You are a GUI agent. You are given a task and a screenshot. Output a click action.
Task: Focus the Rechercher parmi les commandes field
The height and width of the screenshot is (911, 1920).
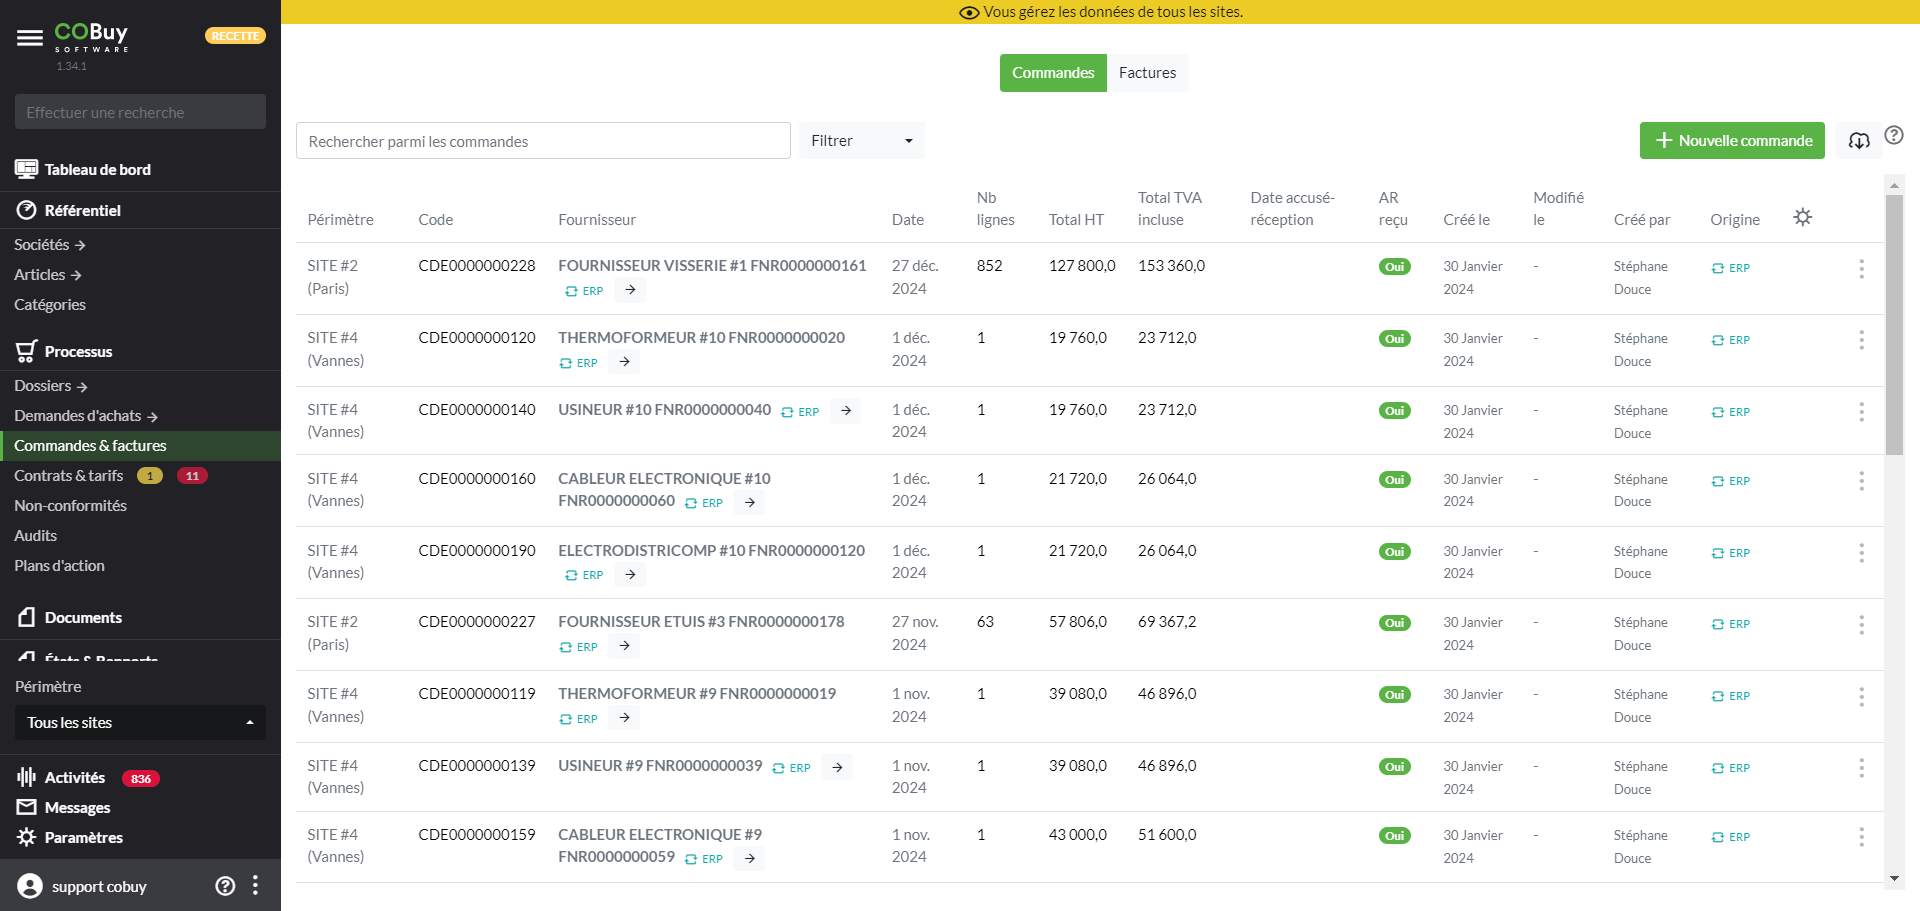pos(542,141)
